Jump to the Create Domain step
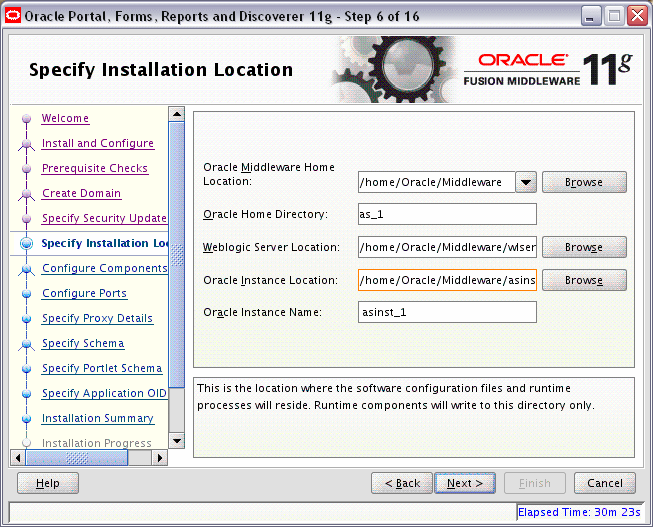Screen dimensions: 653x527 82,193
